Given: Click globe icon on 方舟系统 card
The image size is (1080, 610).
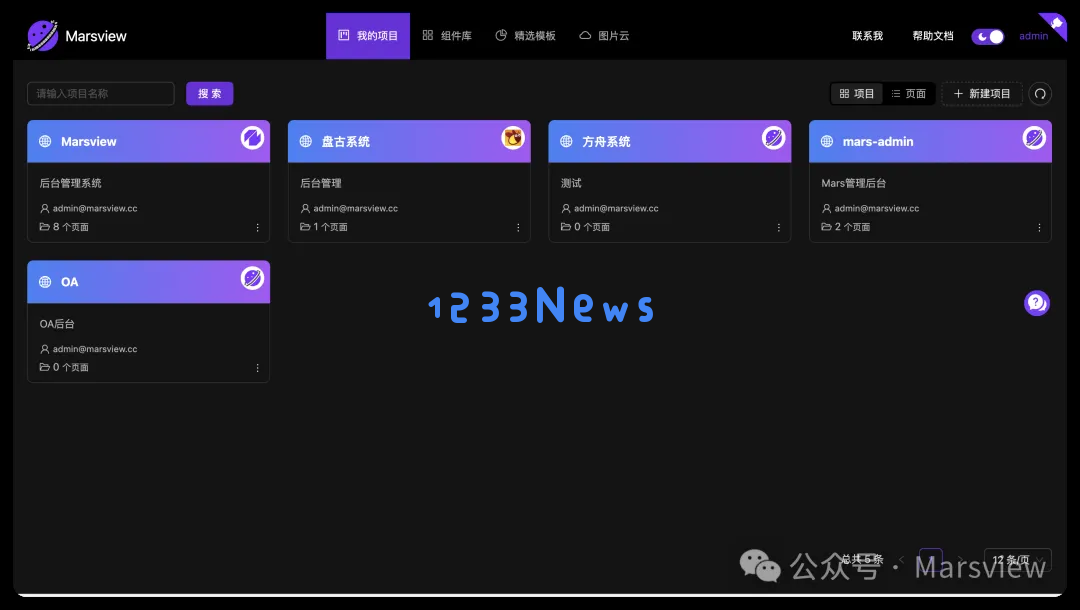Looking at the screenshot, I should [x=566, y=141].
